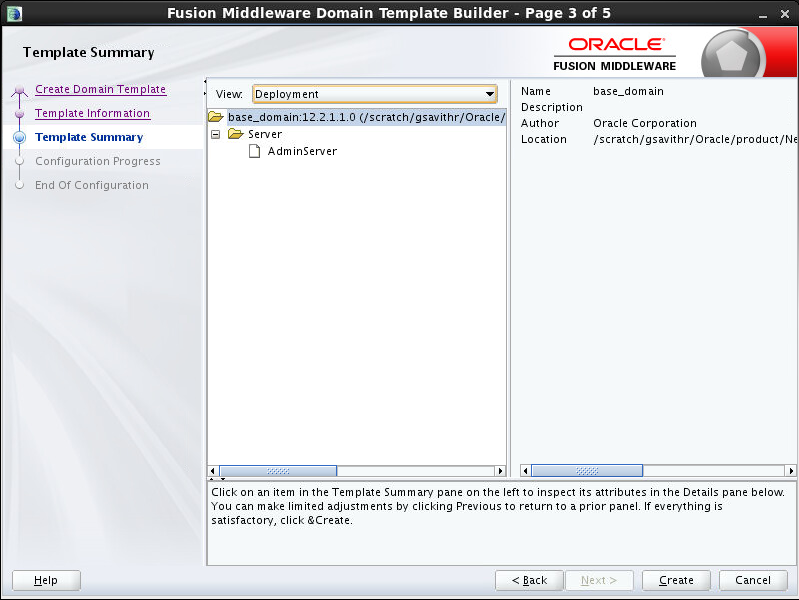This screenshot has height=600, width=799.
Task: Click the Oracle Corporation author value
Action: [645, 123]
